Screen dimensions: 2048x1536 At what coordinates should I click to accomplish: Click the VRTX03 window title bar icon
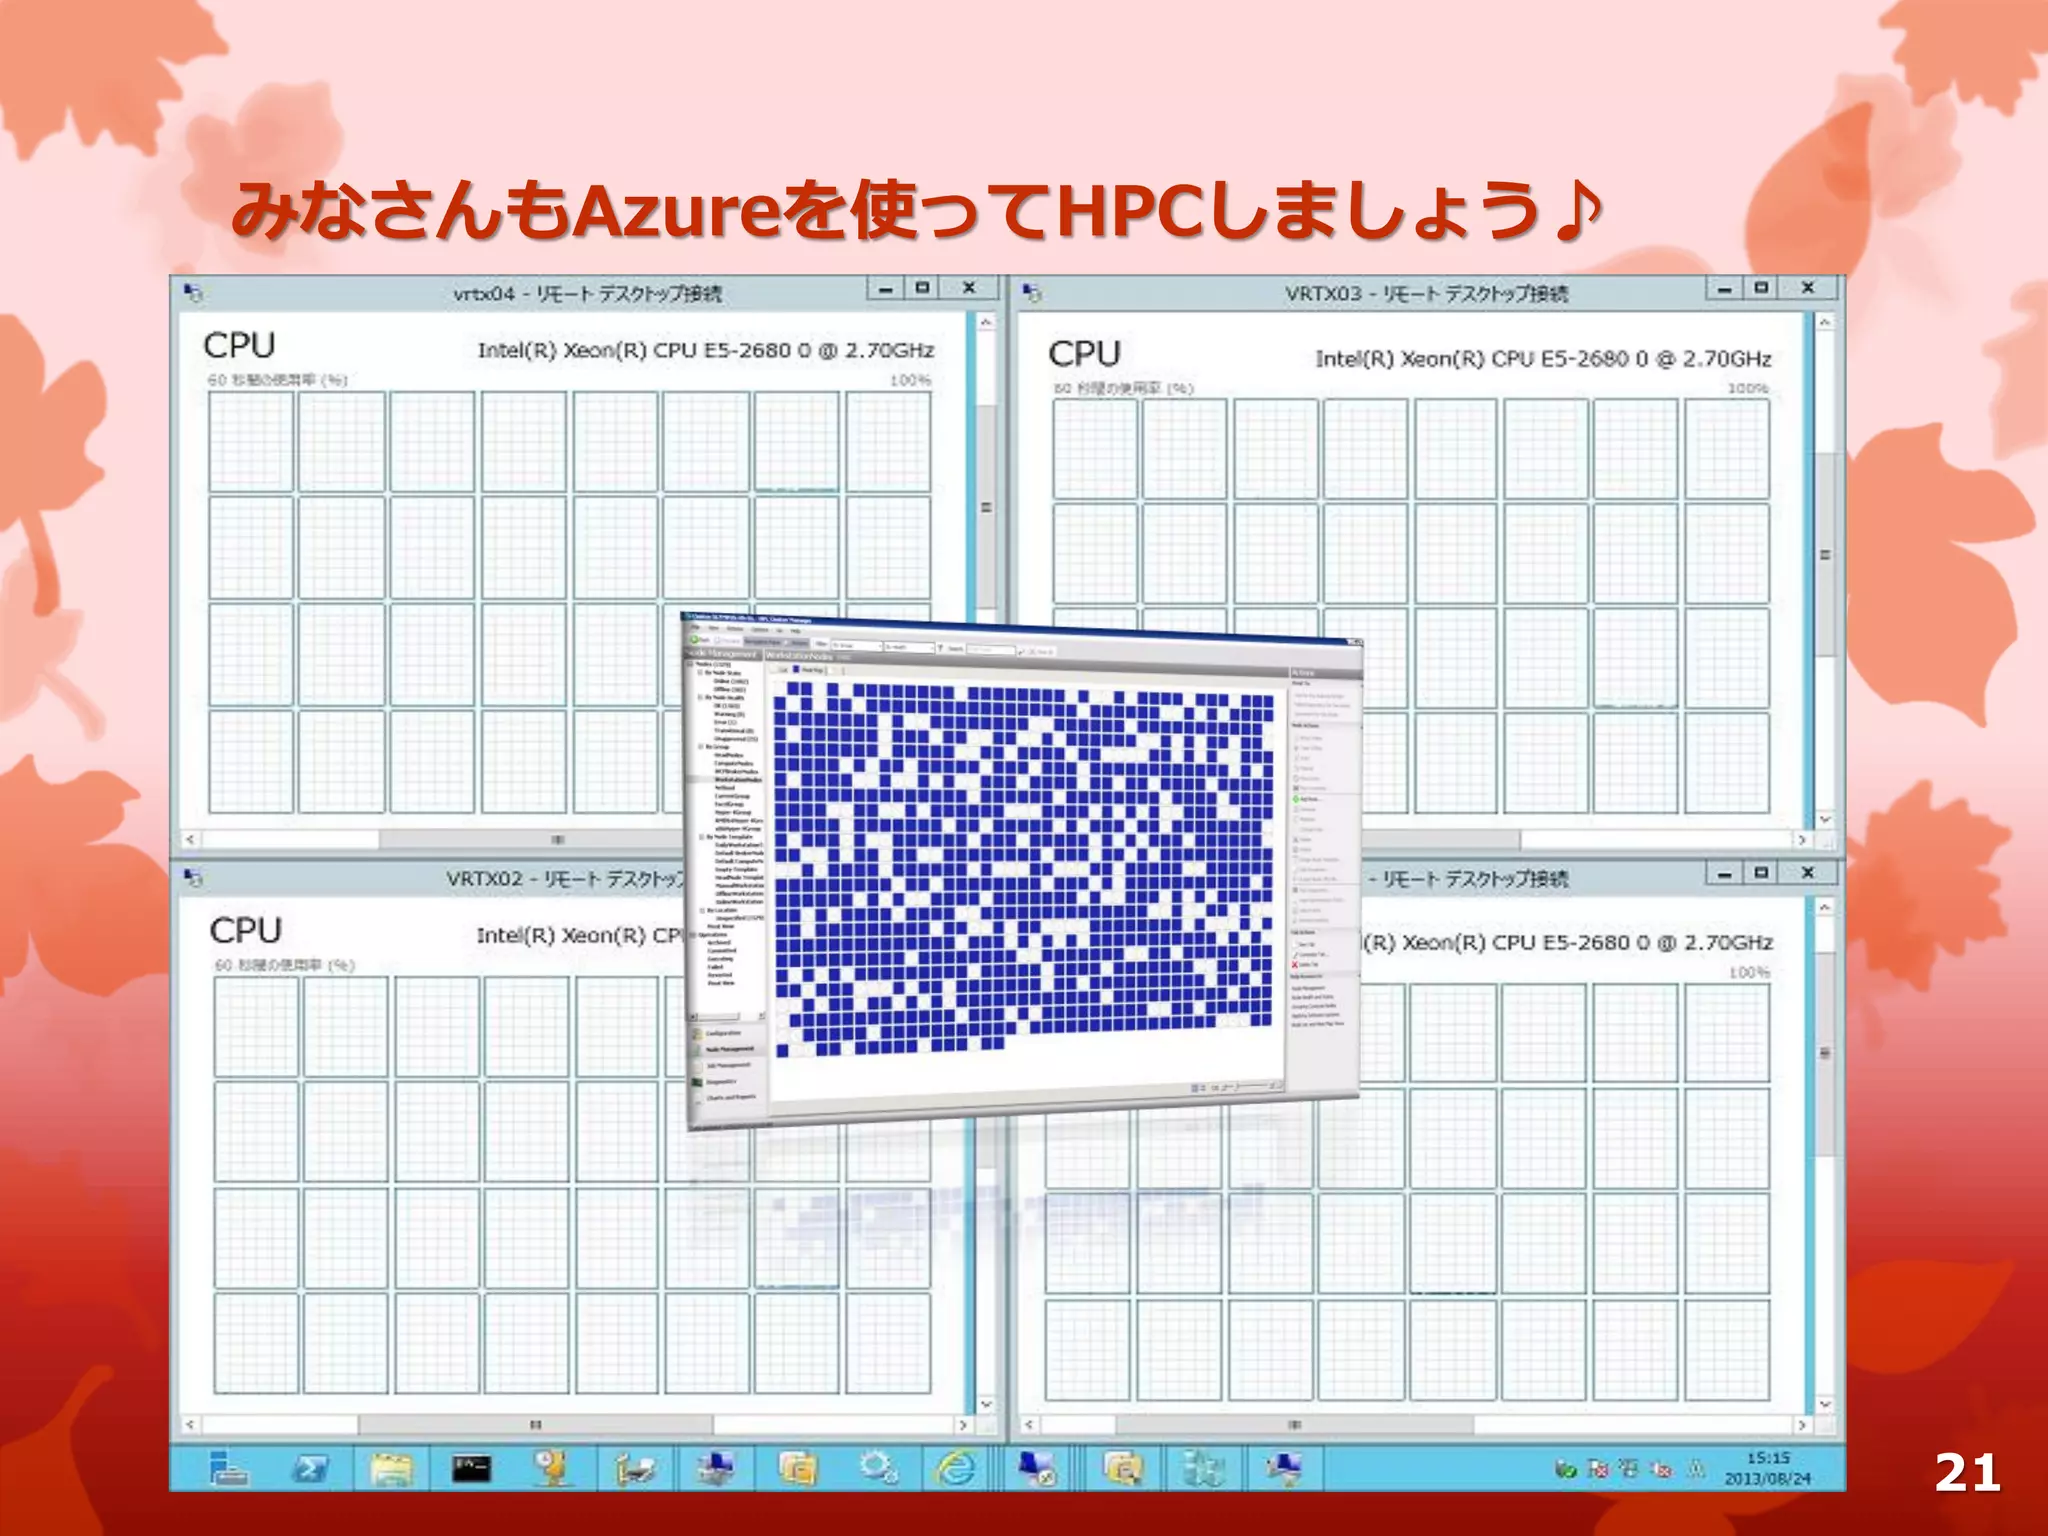[1032, 292]
